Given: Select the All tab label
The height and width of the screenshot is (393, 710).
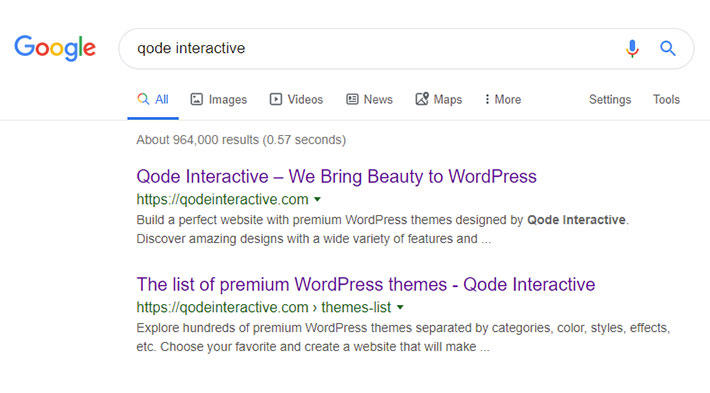Looking at the screenshot, I should (x=162, y=99).
